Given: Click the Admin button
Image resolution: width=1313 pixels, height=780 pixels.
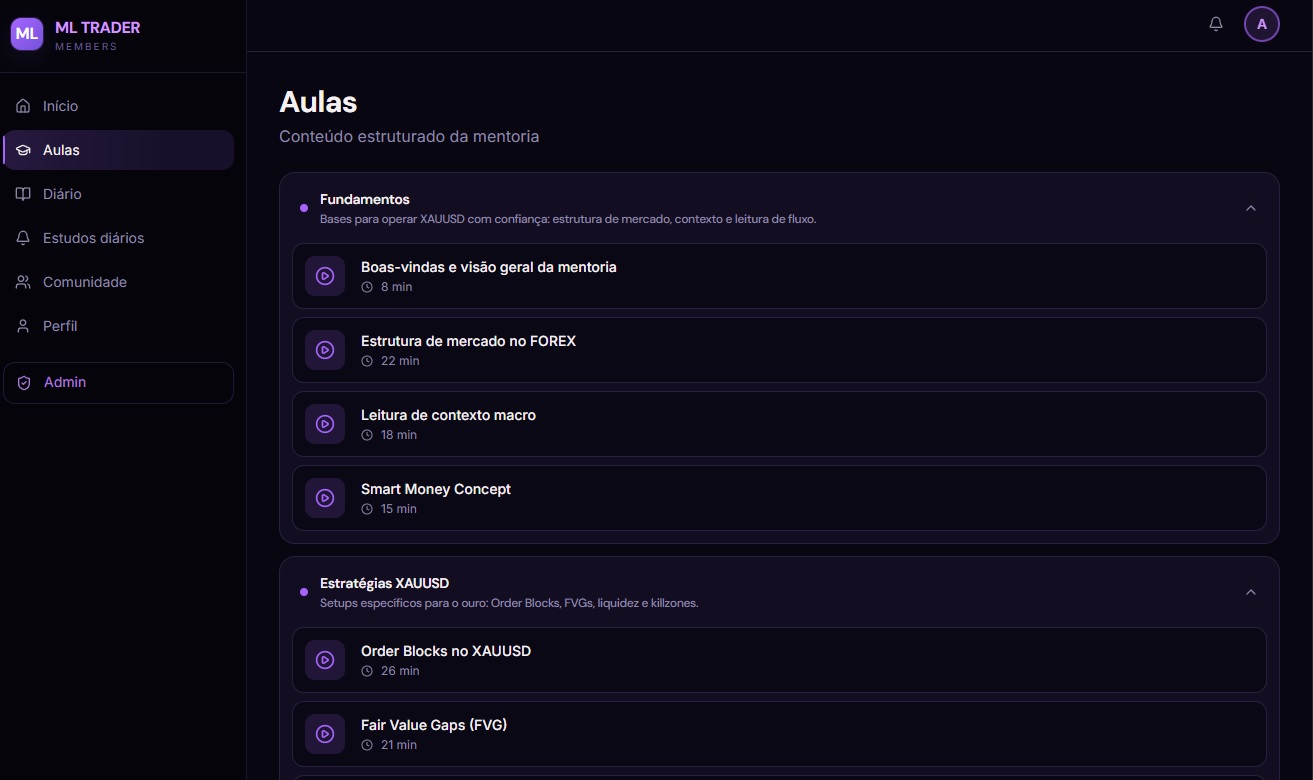Looking at the screenshot, I should click(118, 383).
